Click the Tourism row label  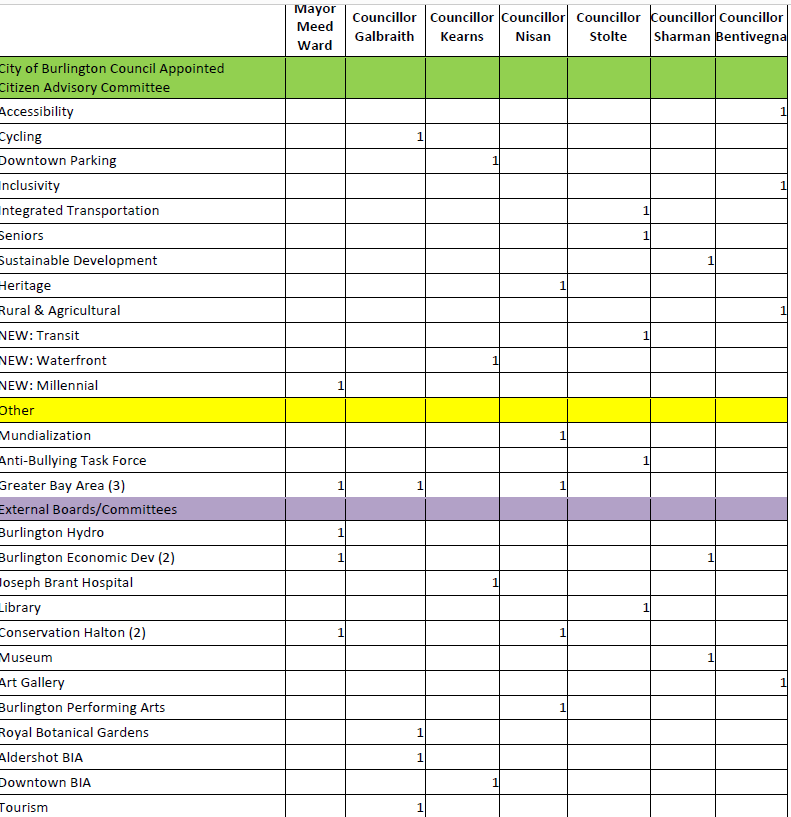pyautogui.click(x=24, y=808)
